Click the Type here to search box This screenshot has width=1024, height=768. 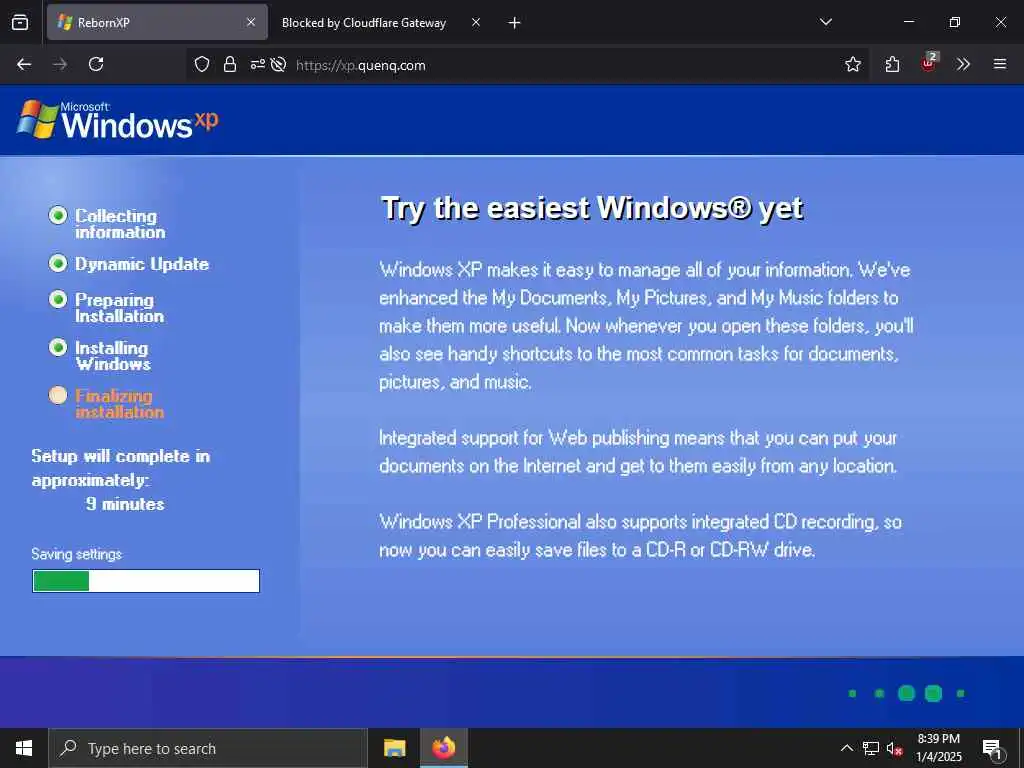tap(208, 748)
